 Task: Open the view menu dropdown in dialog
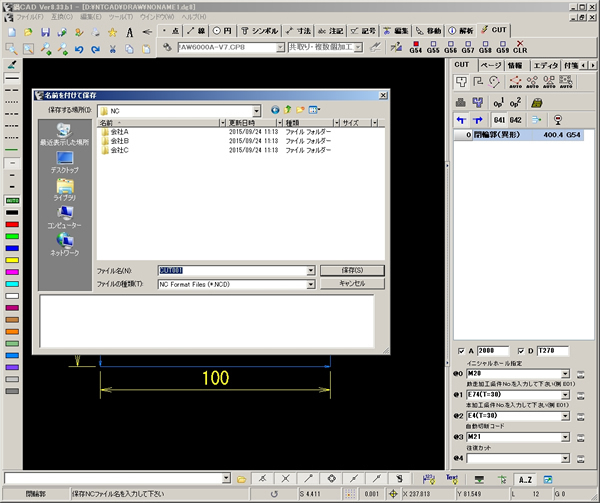pyautogui.click(x=315, y=110)
